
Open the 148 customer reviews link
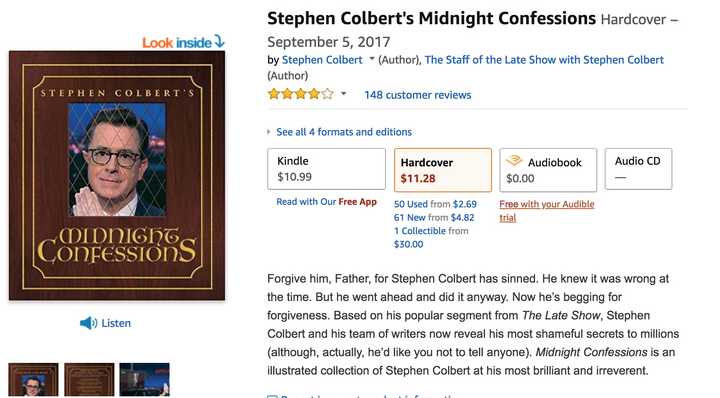pos(418,95)
